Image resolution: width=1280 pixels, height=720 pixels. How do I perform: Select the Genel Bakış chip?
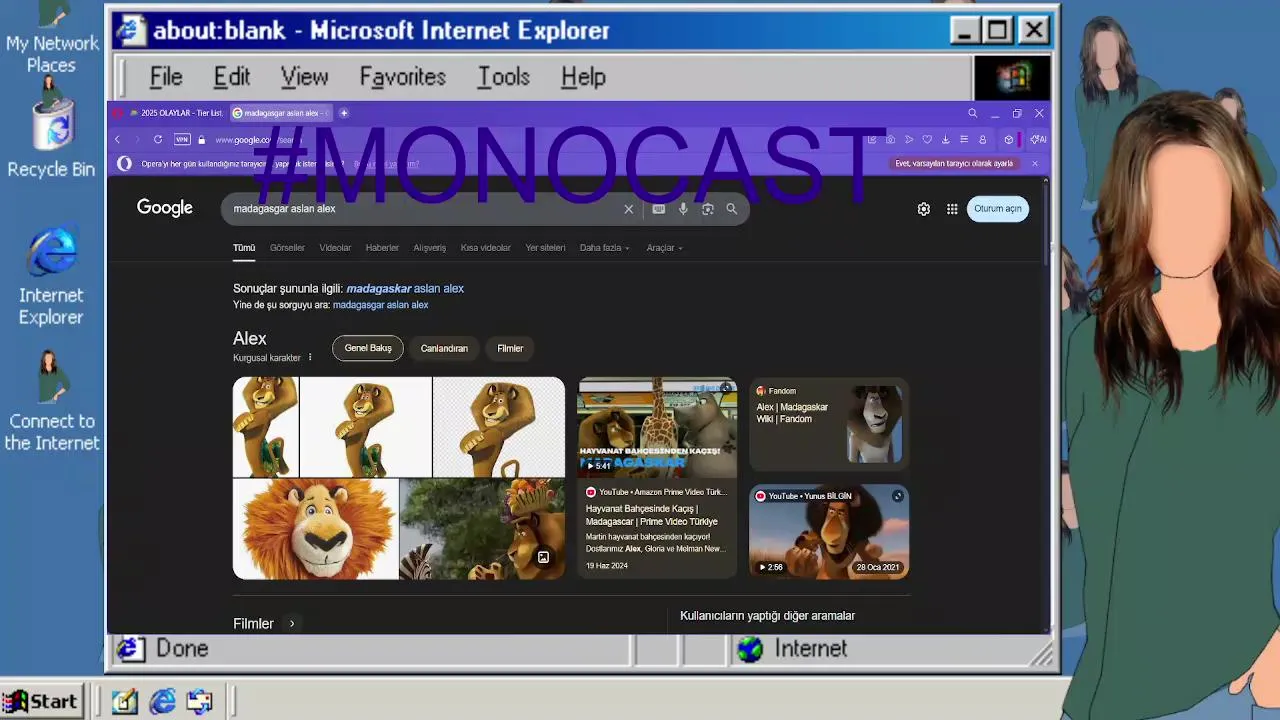(368, 348)
